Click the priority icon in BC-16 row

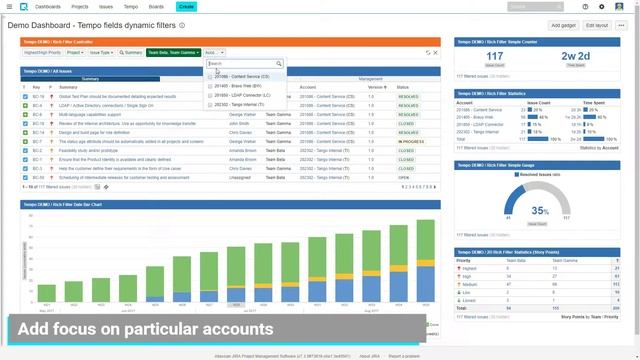coord(51,124)
